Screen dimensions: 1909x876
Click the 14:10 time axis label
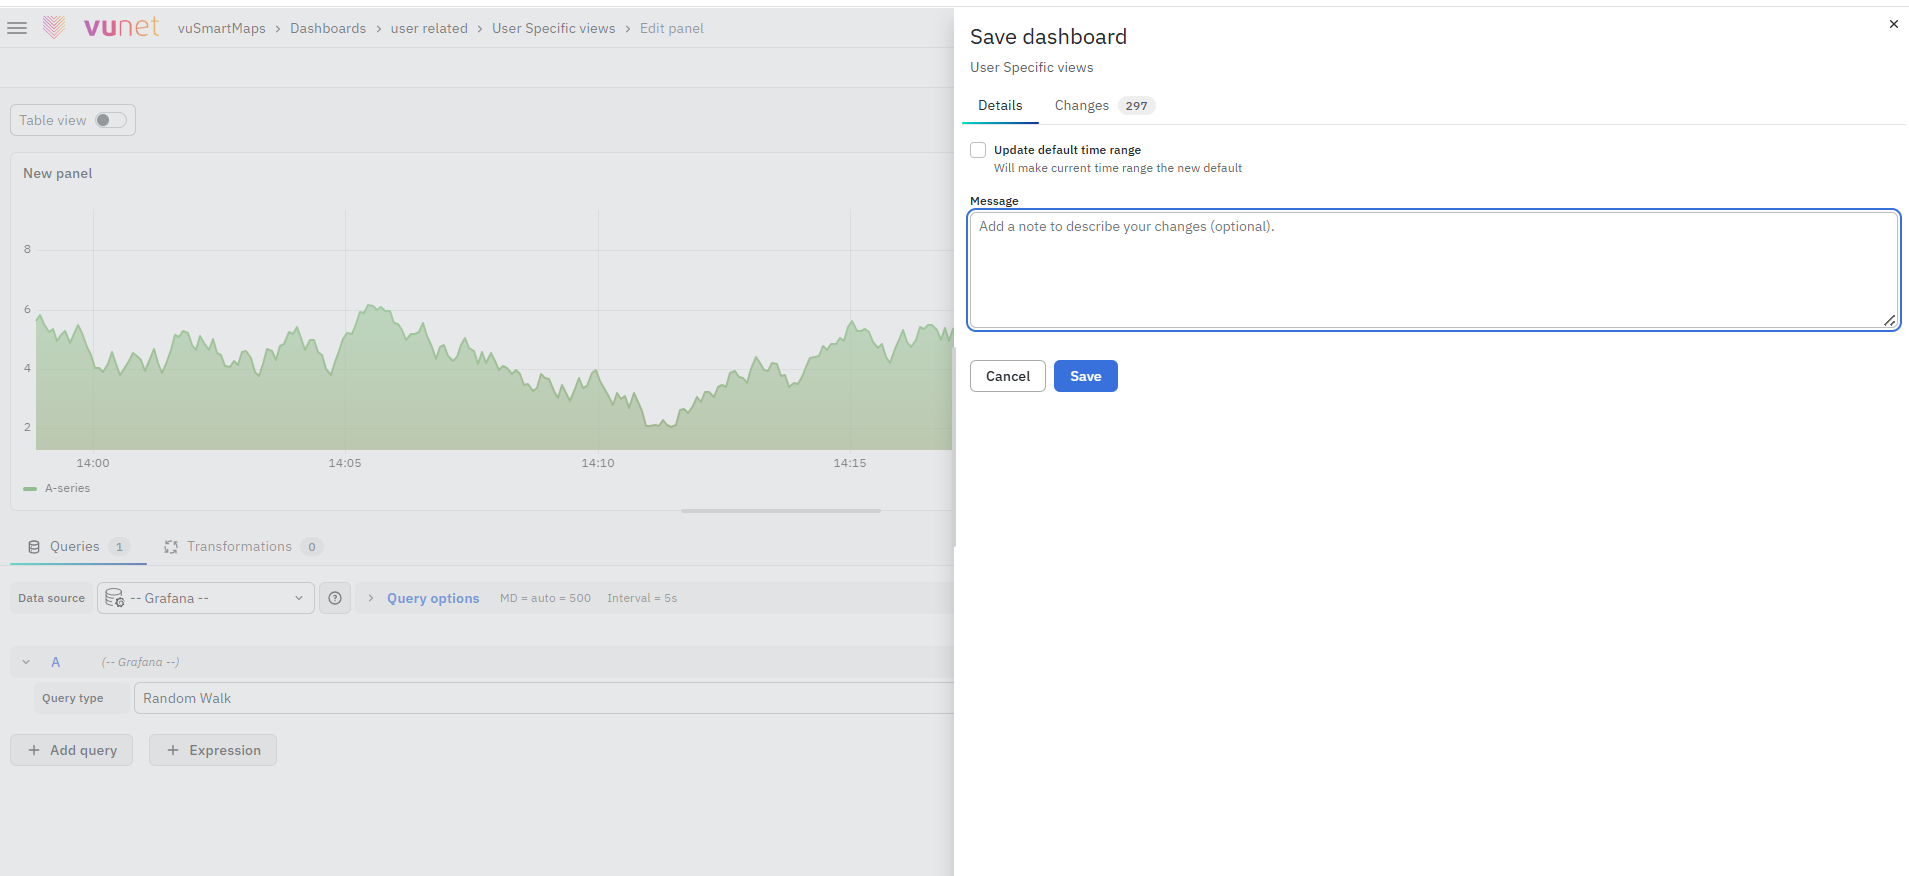point(598,463)
